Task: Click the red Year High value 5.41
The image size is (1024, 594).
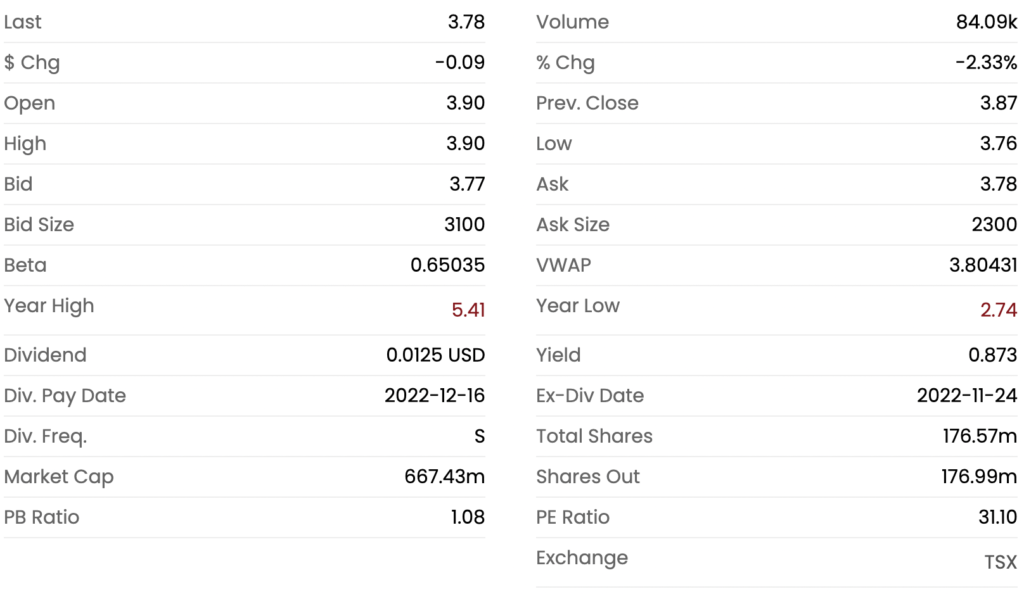Action: click(x=468, y=310)
